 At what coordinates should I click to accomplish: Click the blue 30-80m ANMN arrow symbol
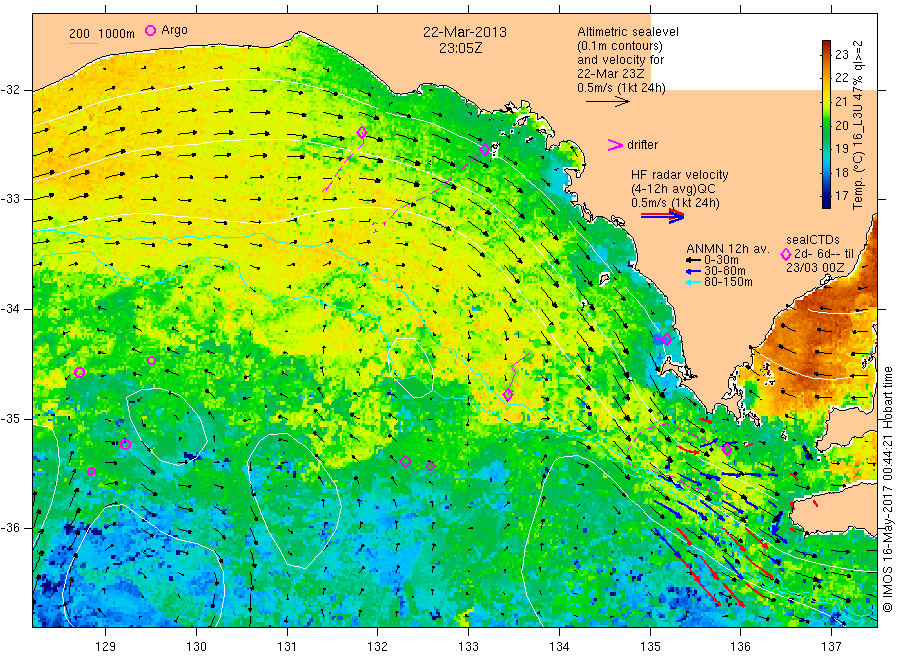click(x=693, y=271)
